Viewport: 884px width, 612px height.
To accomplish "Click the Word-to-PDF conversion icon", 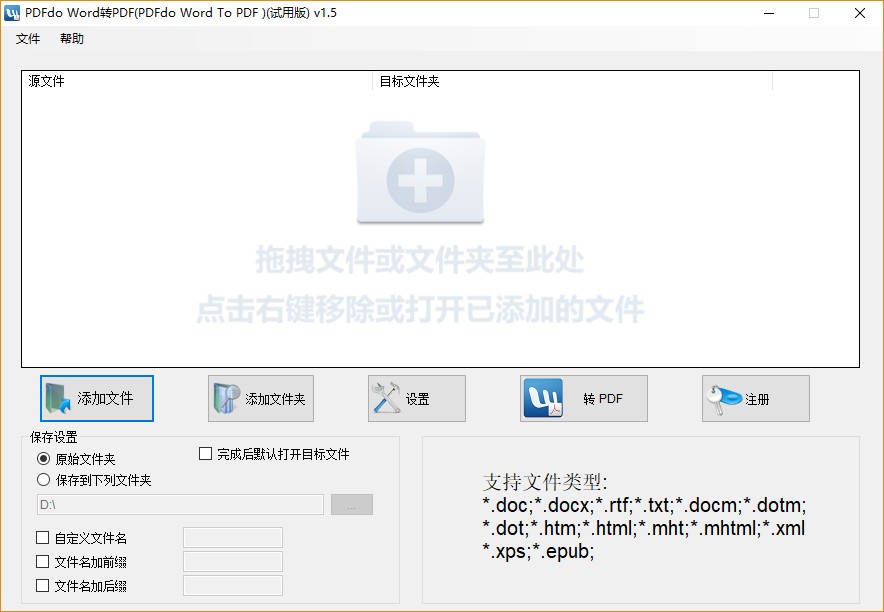I will click(x=543, y=398).
